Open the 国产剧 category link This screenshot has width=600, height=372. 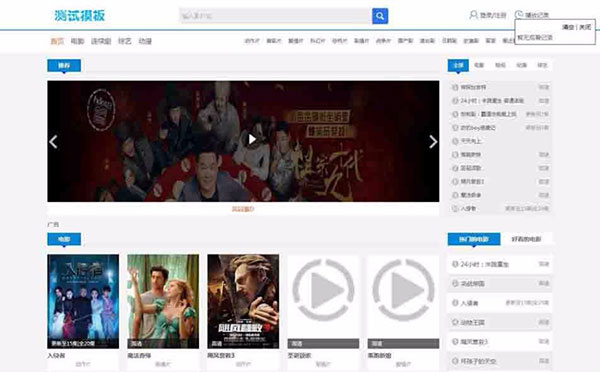[x=405, y=41]
